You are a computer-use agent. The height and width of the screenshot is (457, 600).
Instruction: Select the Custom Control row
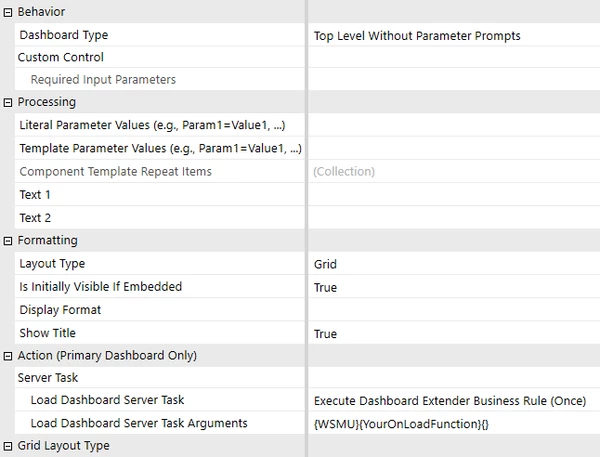160,57
